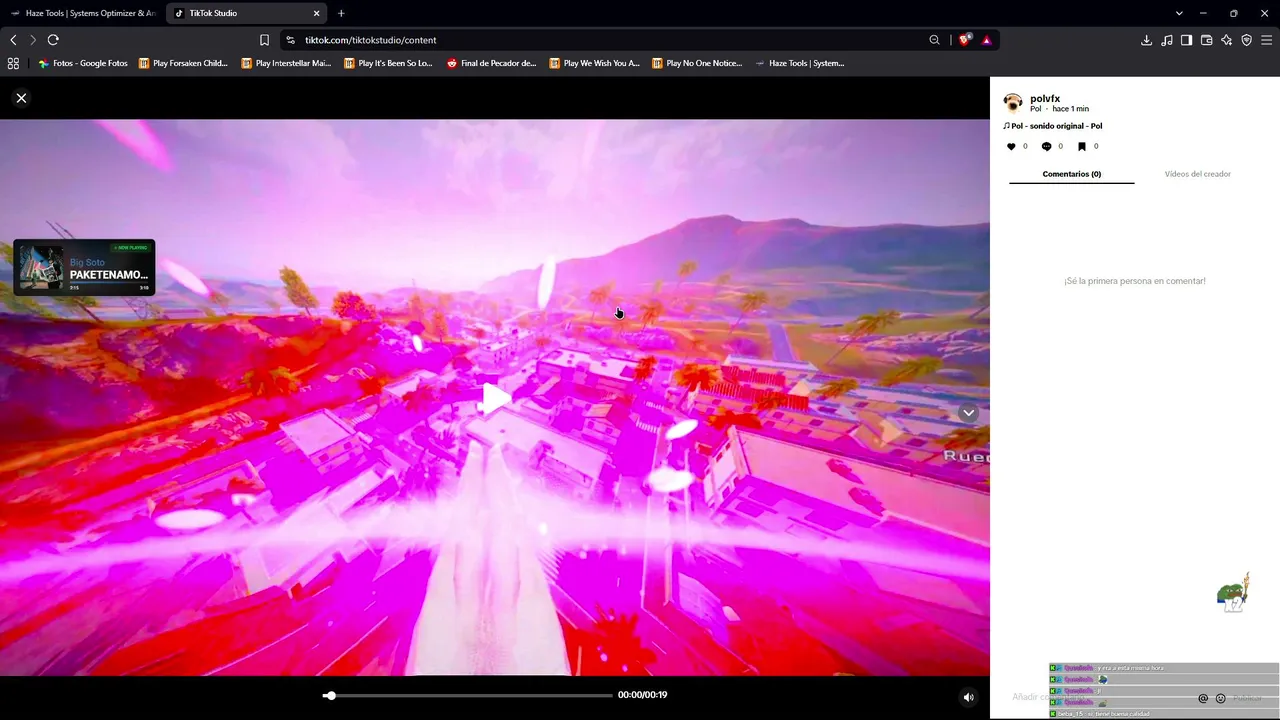Close the TikTok Studio tab
Viewport: 1280px width, 720px height.
point(317,13)
